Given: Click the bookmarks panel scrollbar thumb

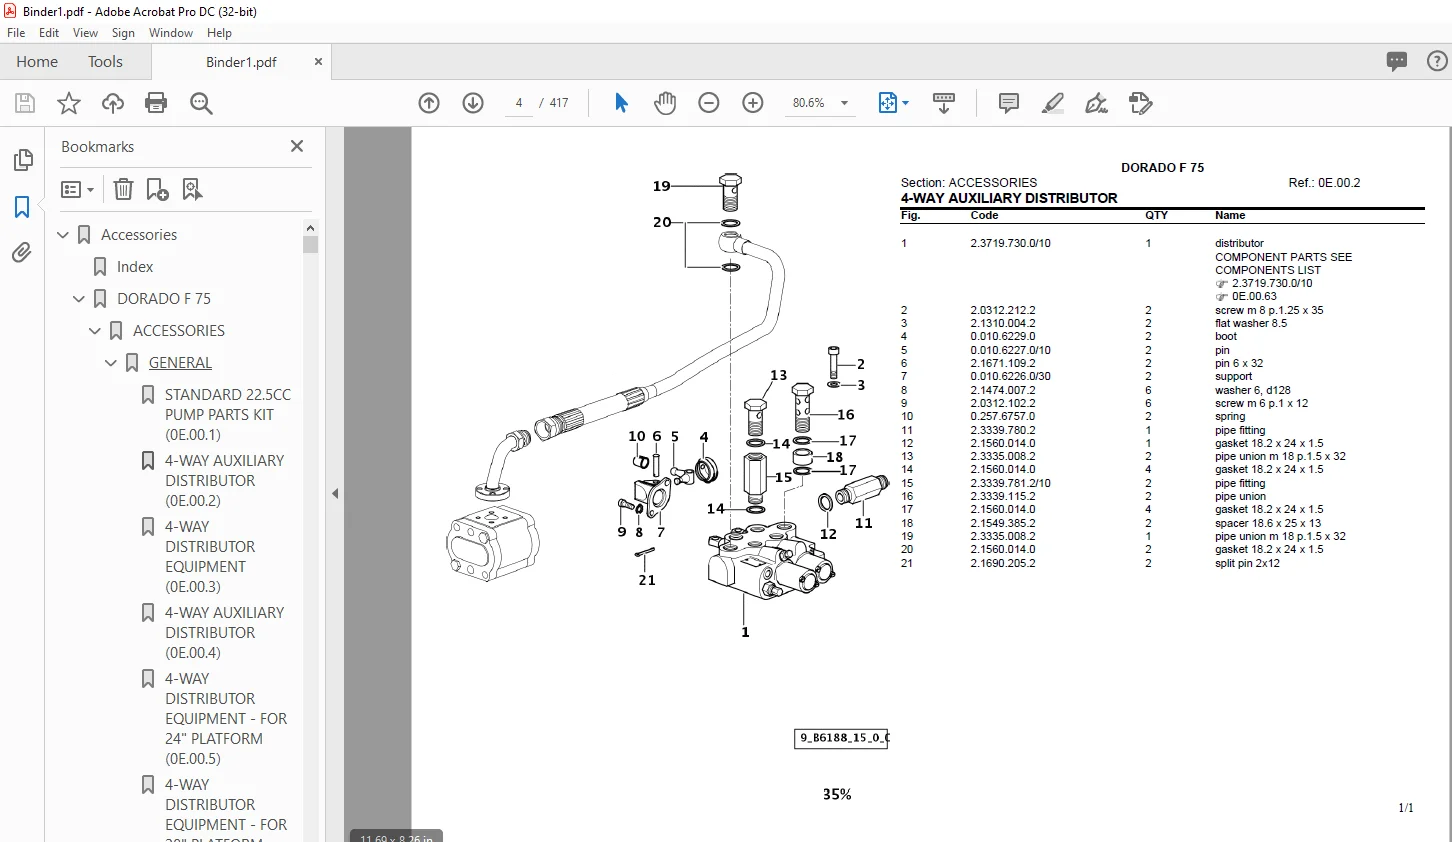Looking at the screenshot, I should pos(311,244).
